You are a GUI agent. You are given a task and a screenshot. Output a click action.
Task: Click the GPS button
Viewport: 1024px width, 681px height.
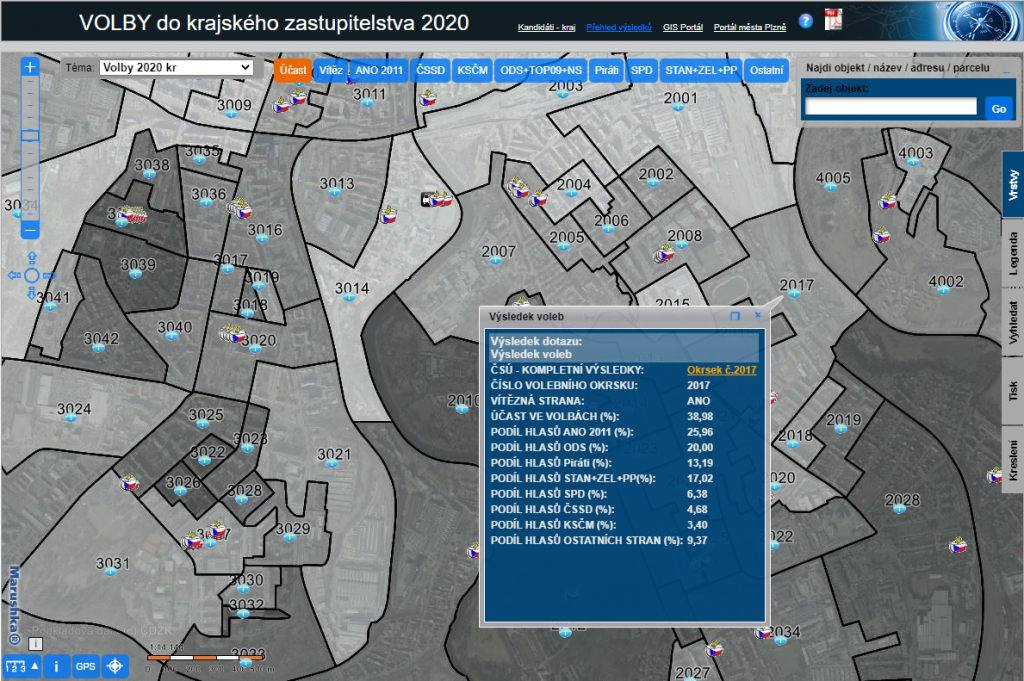click(x=86, y=667)
